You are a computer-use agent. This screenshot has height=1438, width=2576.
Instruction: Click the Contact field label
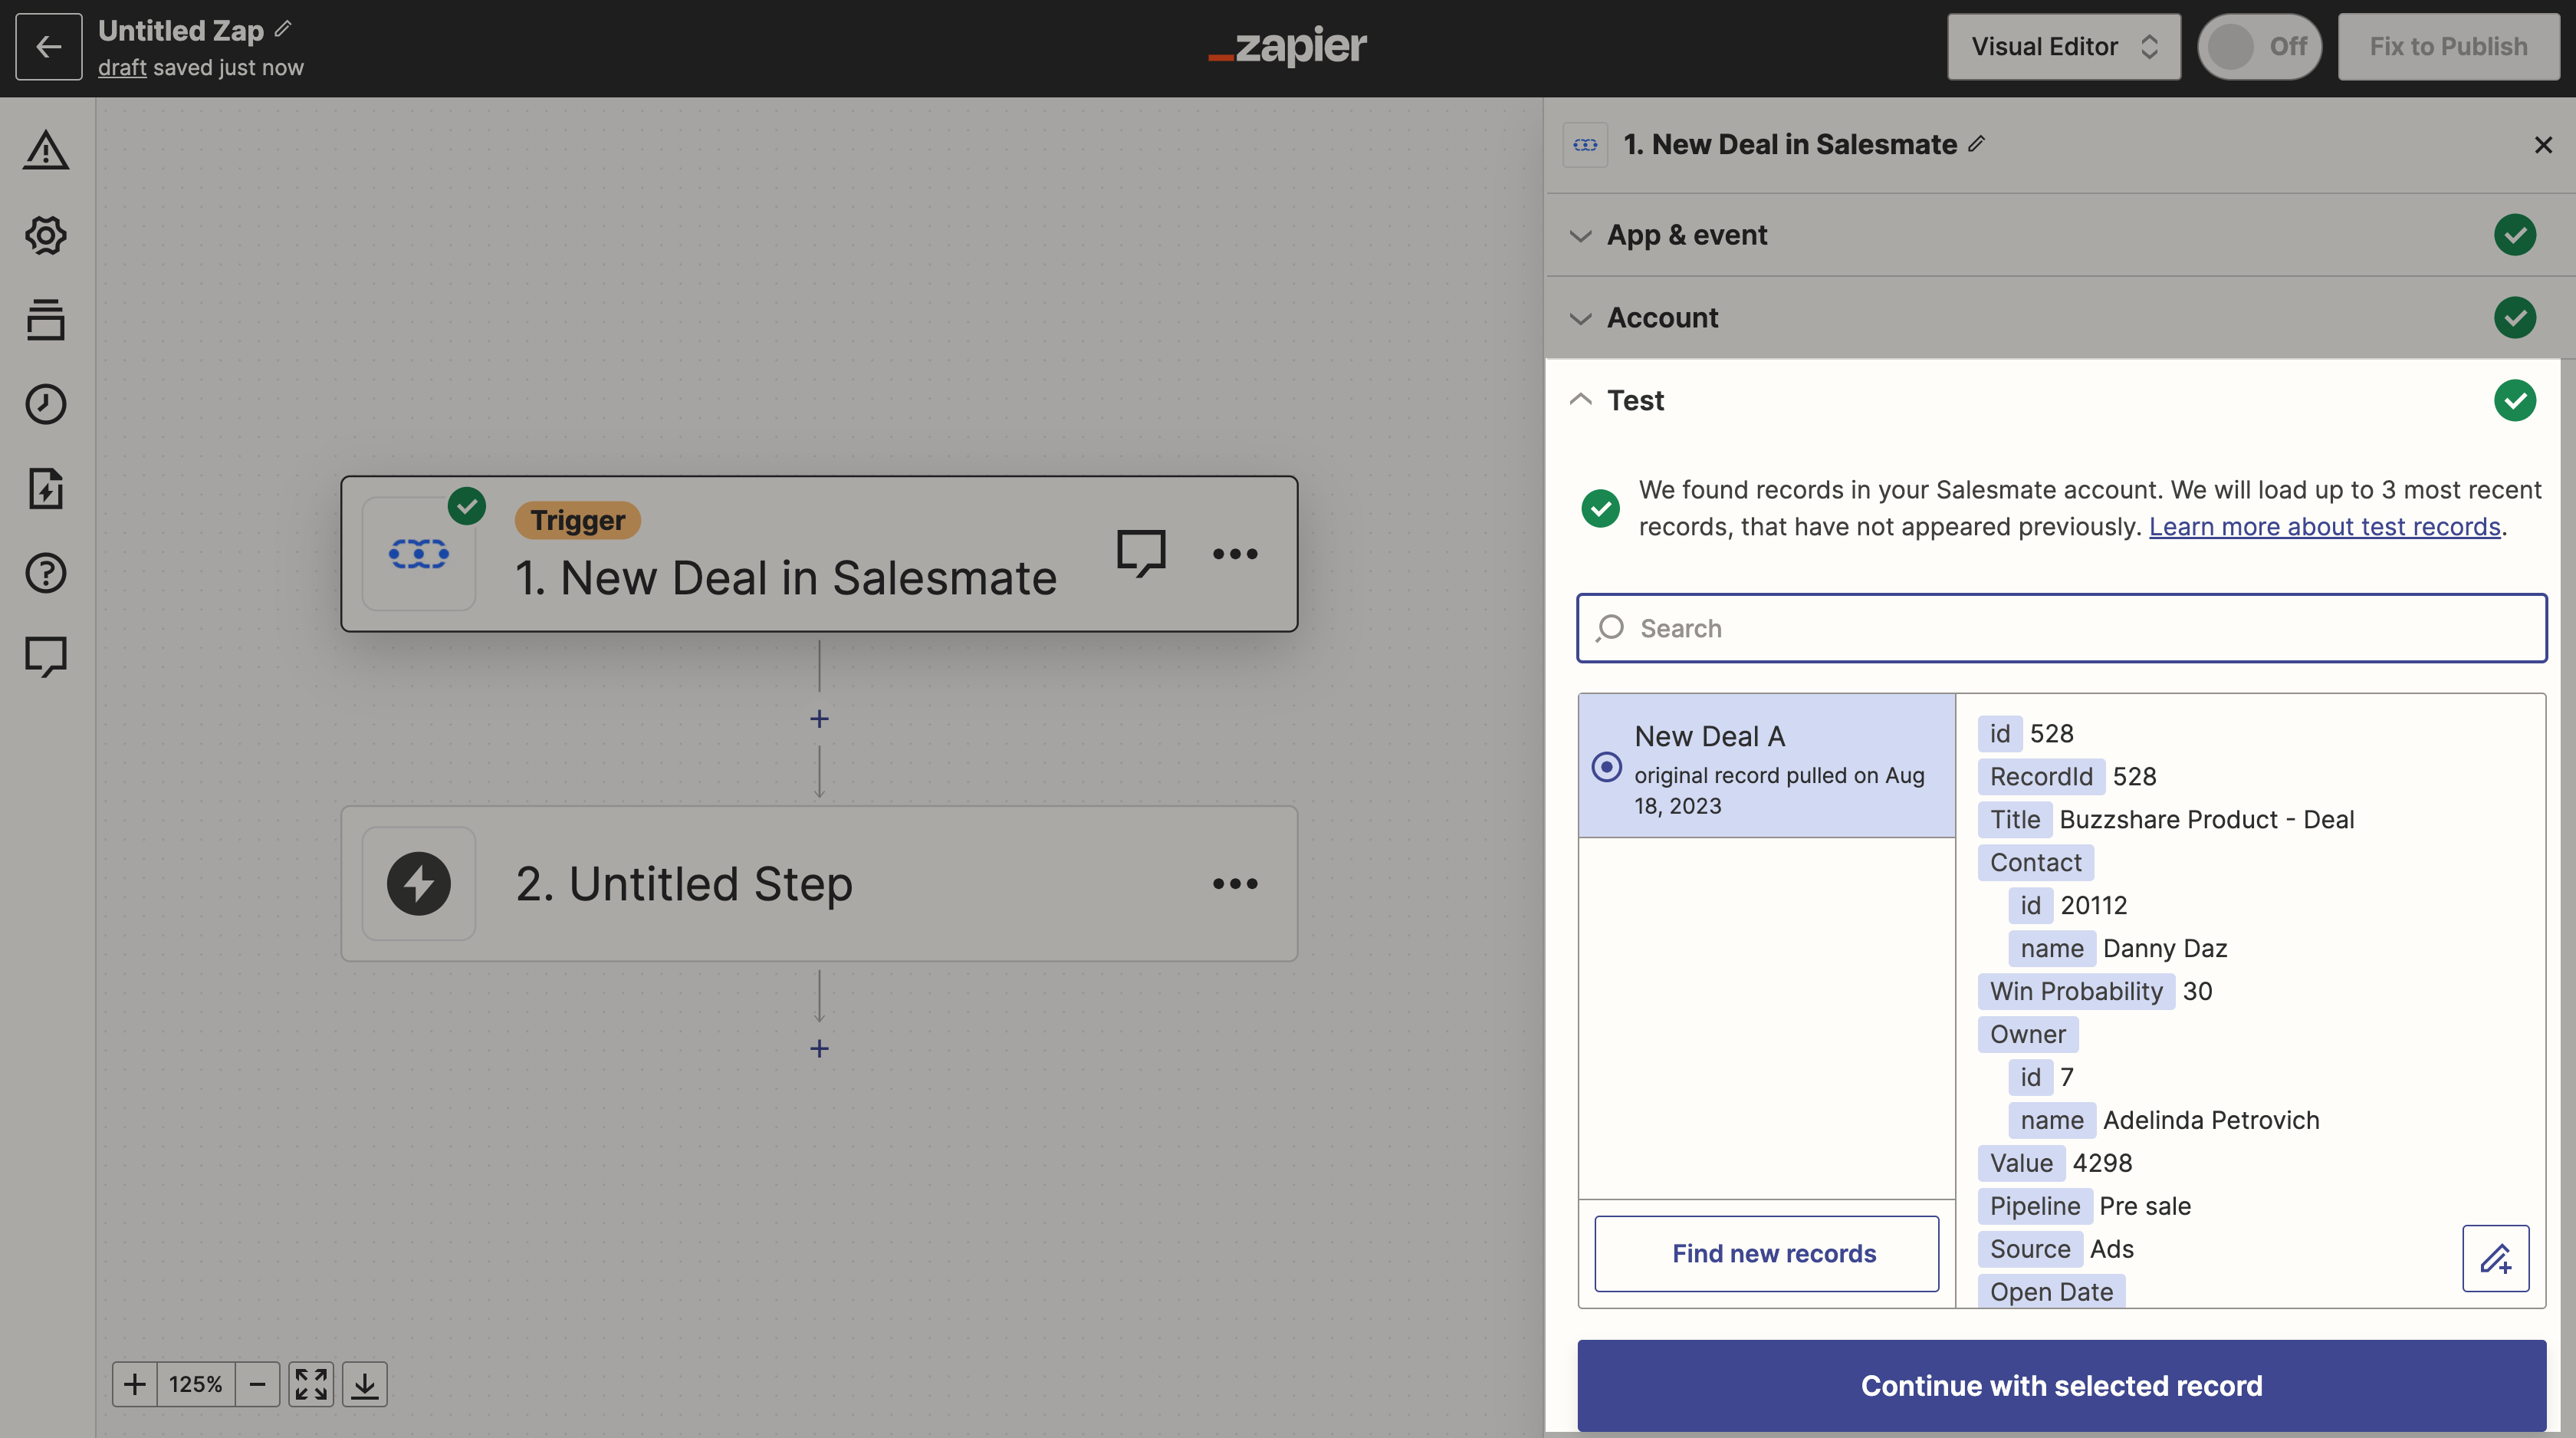(x=2035, y=862)
